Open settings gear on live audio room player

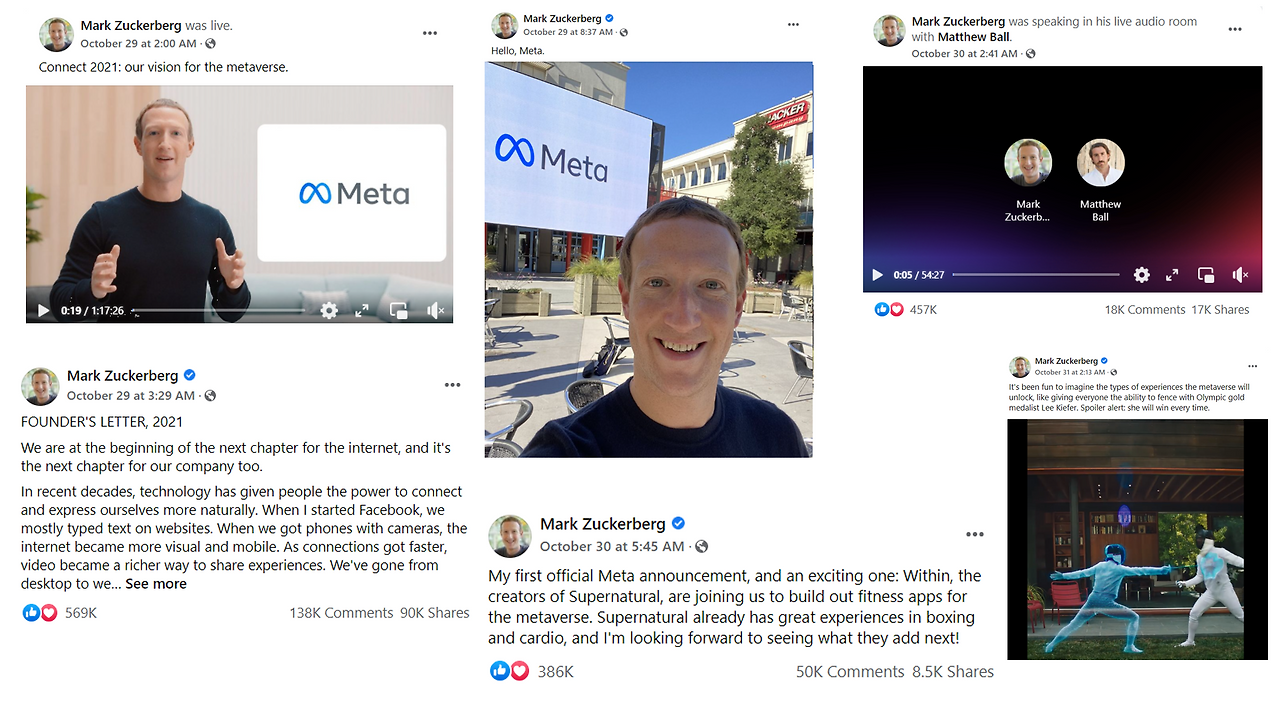click(1141, 275)
